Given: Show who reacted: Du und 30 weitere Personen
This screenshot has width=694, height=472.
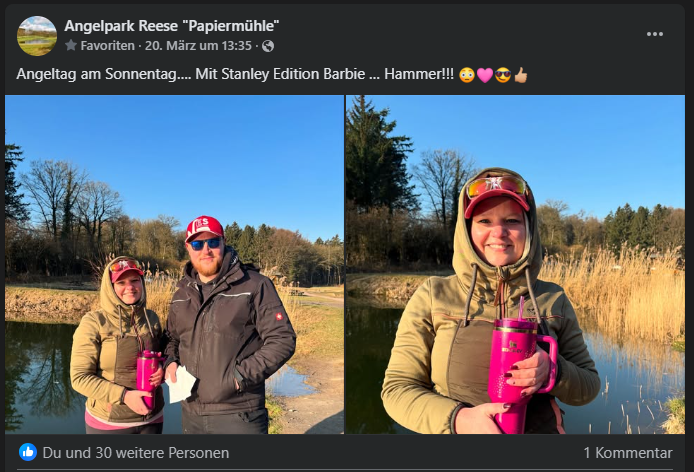Looking at the screenshot, I should pos(136,453).
